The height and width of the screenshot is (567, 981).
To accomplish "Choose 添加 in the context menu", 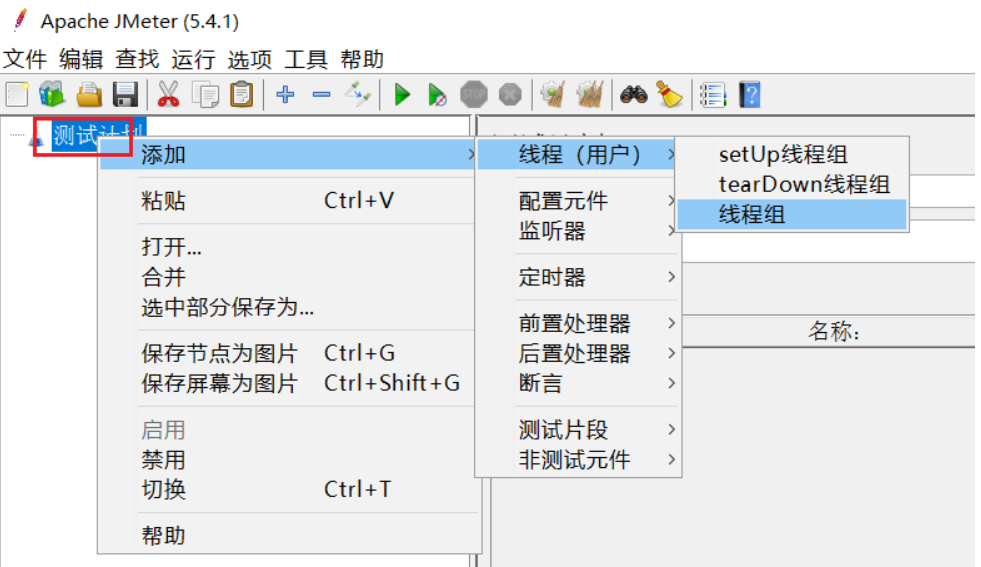I will [289, 155].
